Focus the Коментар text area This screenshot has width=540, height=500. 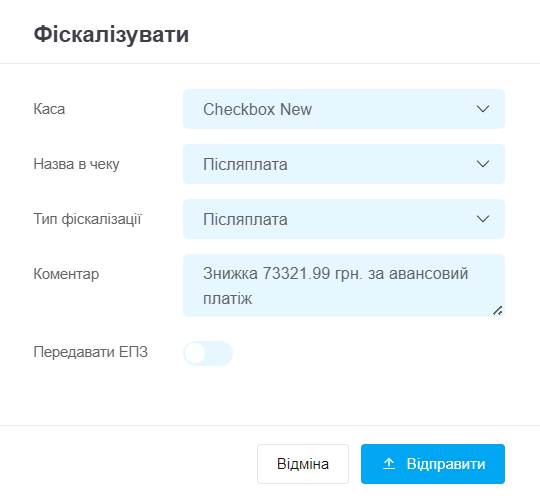344,285
